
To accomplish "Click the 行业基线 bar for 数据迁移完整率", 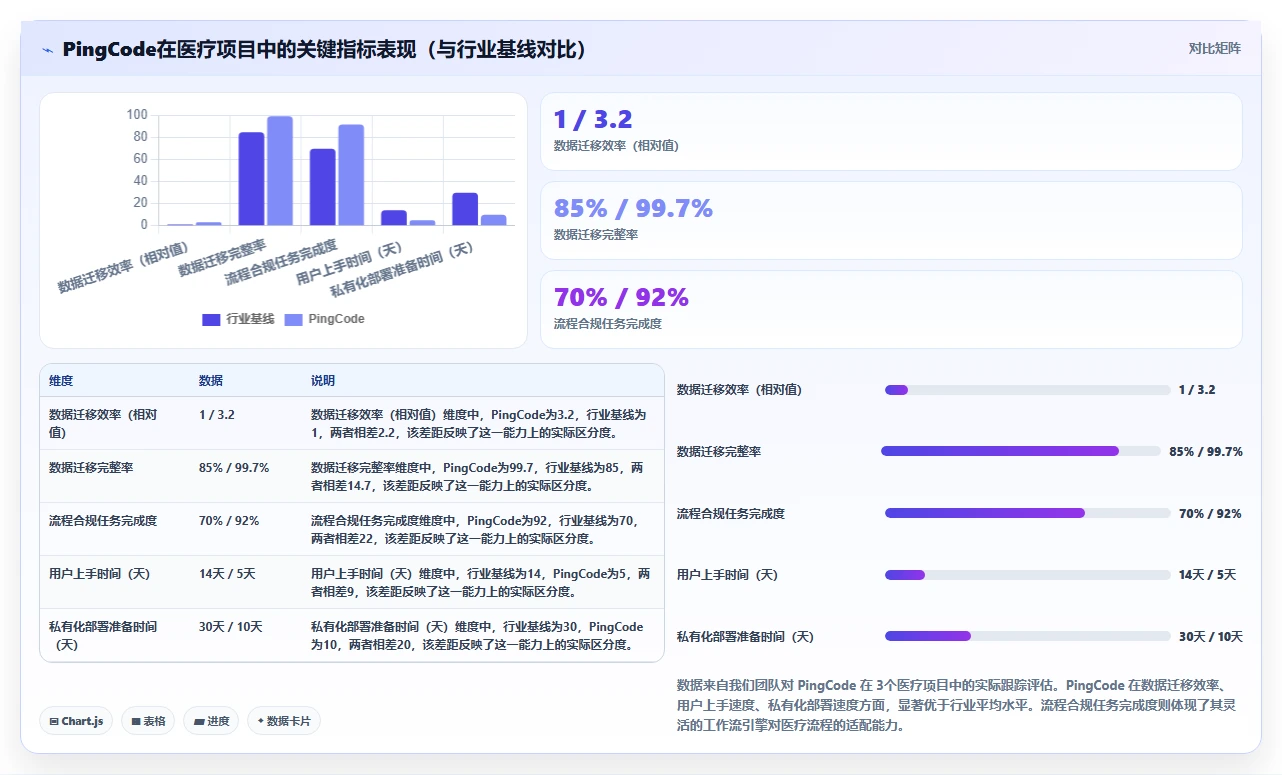I will (251, 179).
